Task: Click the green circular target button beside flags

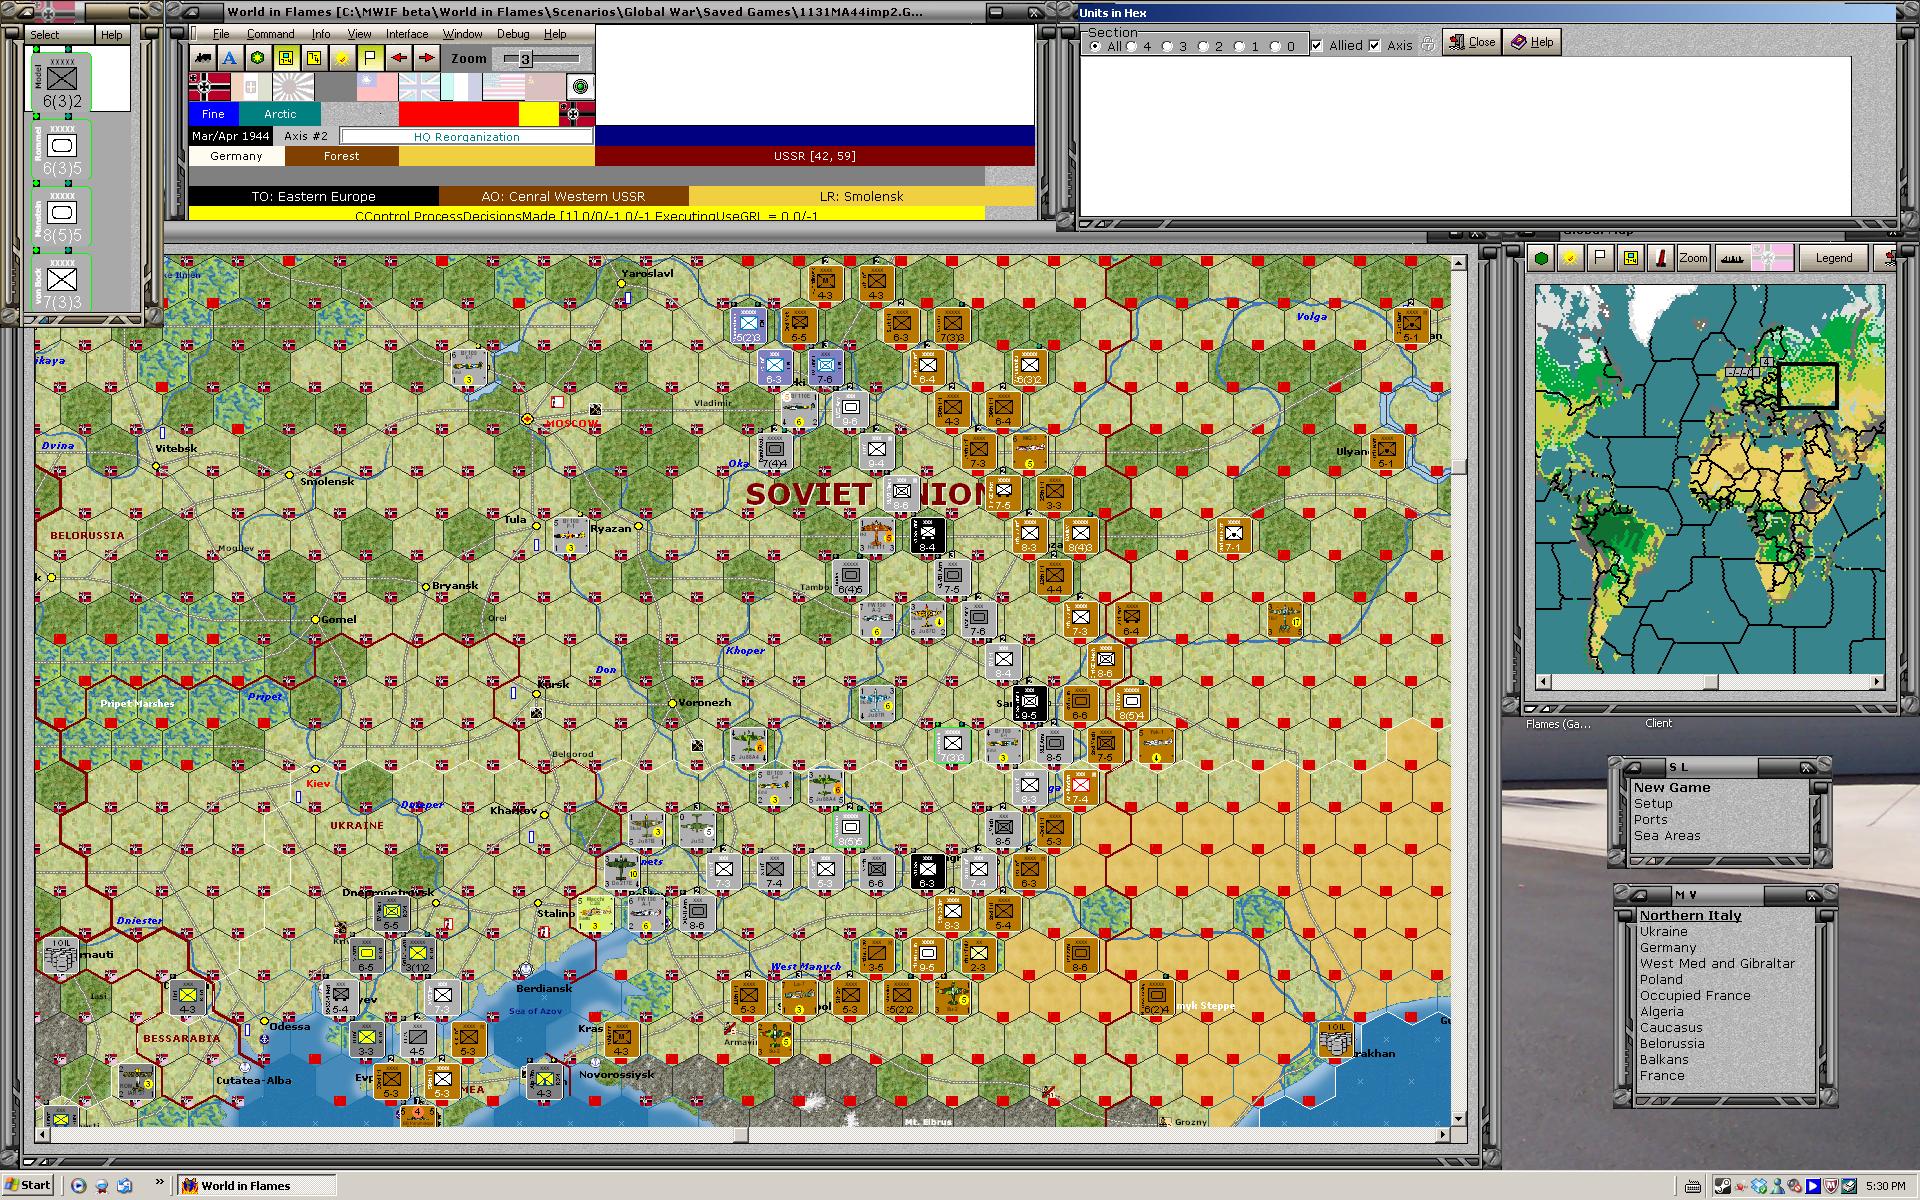Action: 580,87
